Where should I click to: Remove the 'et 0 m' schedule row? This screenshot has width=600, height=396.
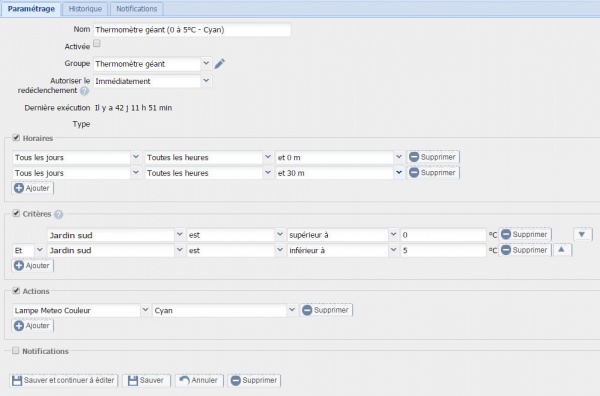433,157
